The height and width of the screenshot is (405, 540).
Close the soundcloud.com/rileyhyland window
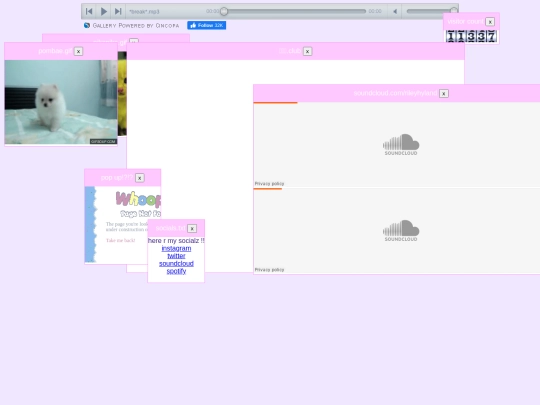[444, 93]
